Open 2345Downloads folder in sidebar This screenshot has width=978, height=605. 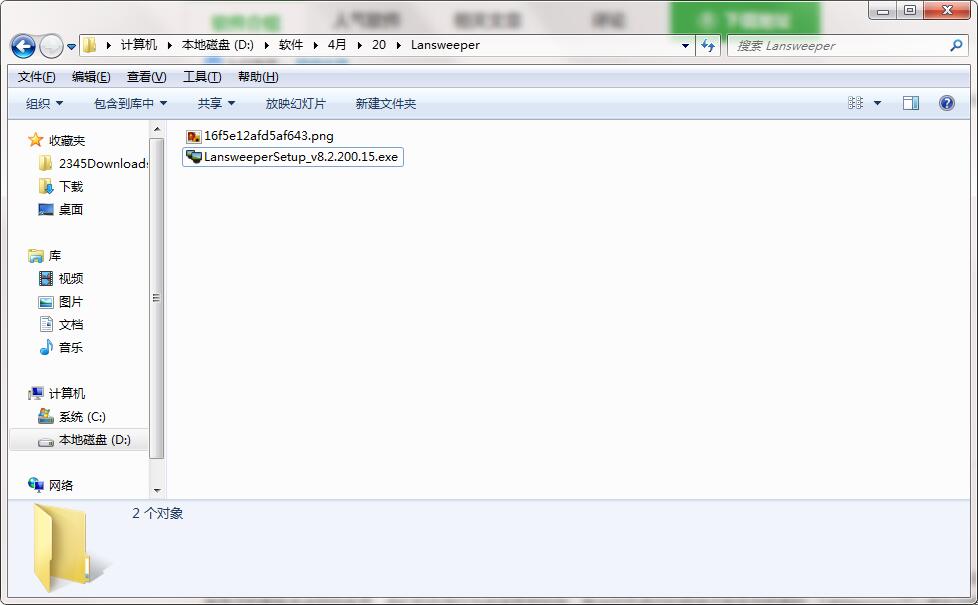[x=93, y=163]
